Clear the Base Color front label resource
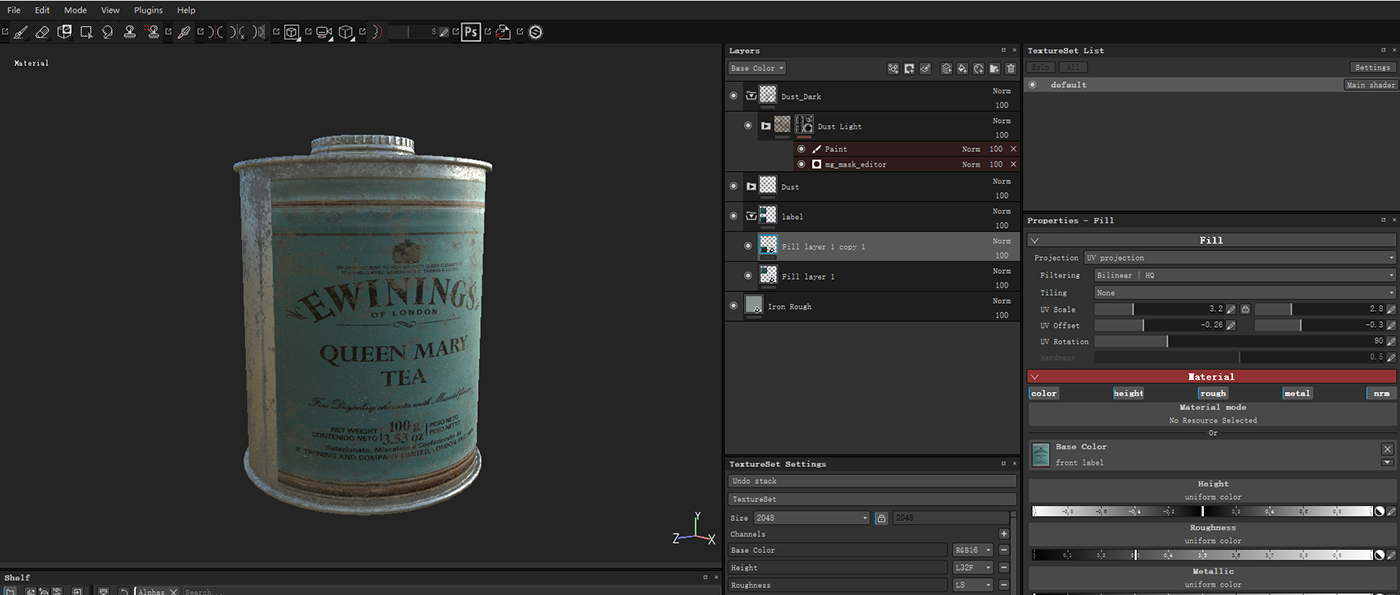Screen dimensions: 1400x595 click(1387, 449)
